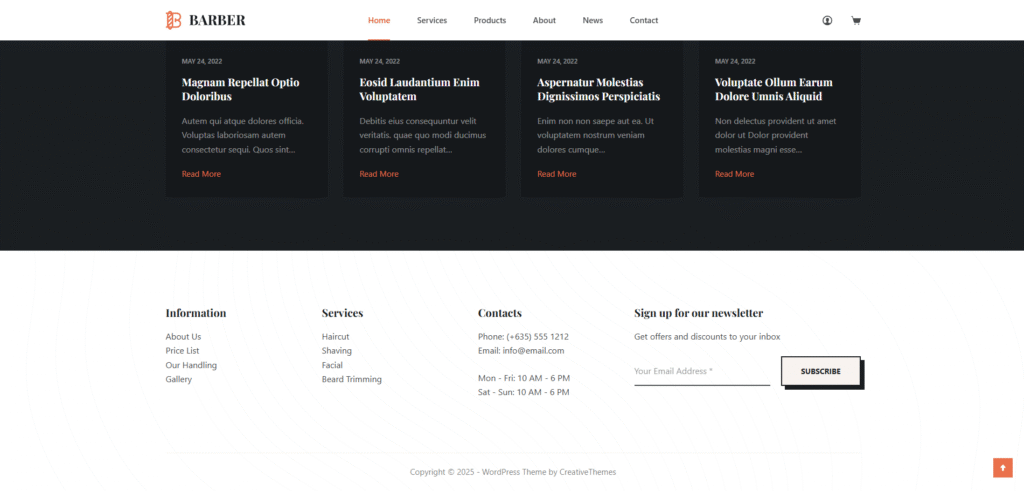Image resolution: width=1024 pixels, height=491 pixels.
Task: Follow the CreativeThemes footer link
Action: 587,472
